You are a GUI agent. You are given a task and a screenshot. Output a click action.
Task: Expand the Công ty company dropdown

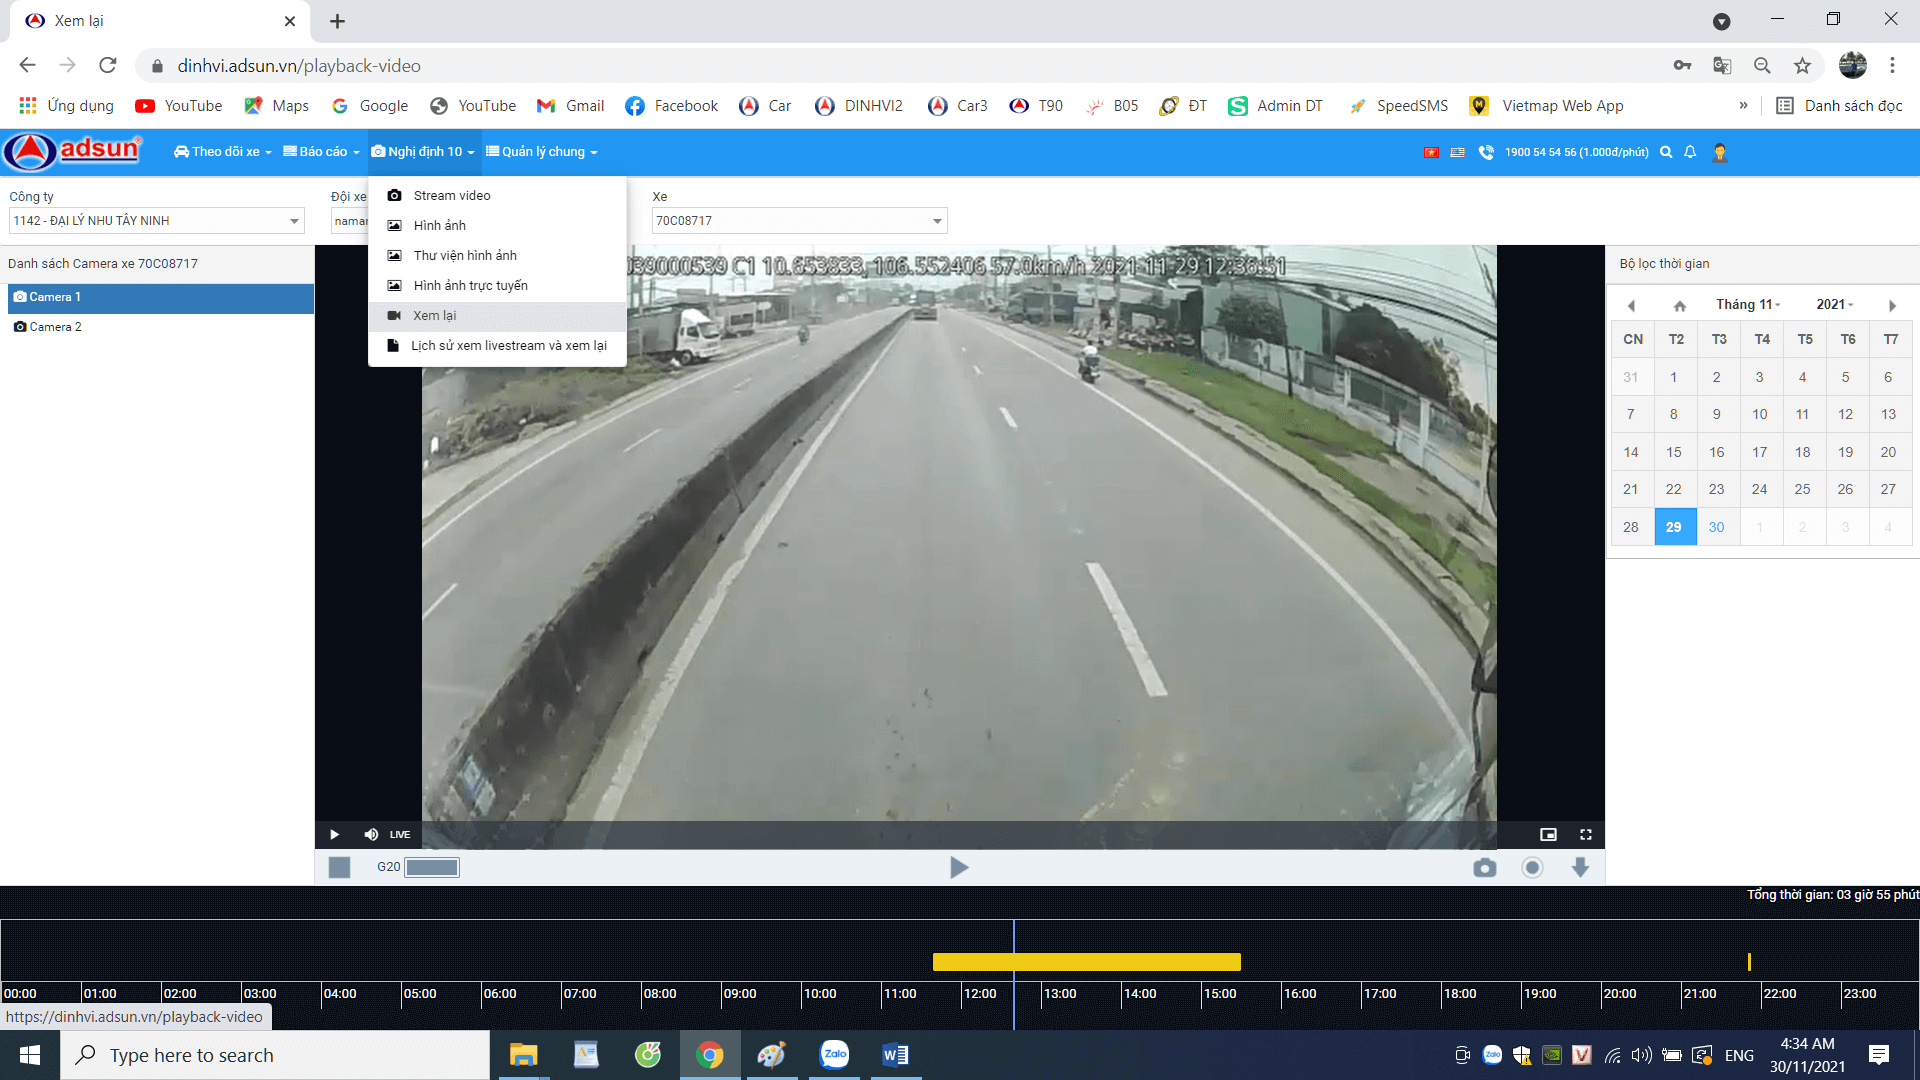coord(294,221)
